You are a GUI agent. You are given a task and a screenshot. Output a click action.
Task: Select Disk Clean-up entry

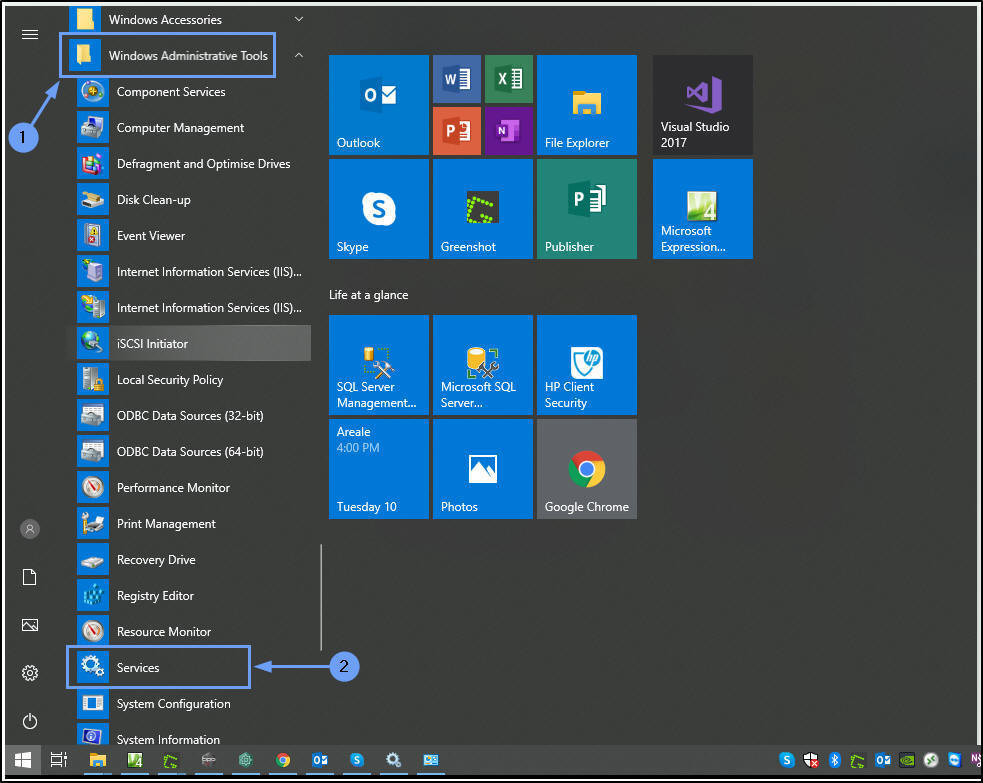pyautogui.click(x=153, y=200)
